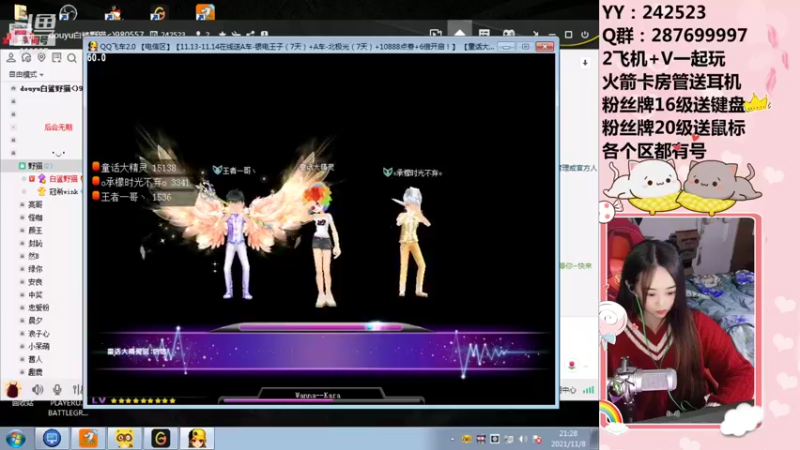Expand the 颜王 sub-channel
This screenshot has height=450, width=800.
35,231
